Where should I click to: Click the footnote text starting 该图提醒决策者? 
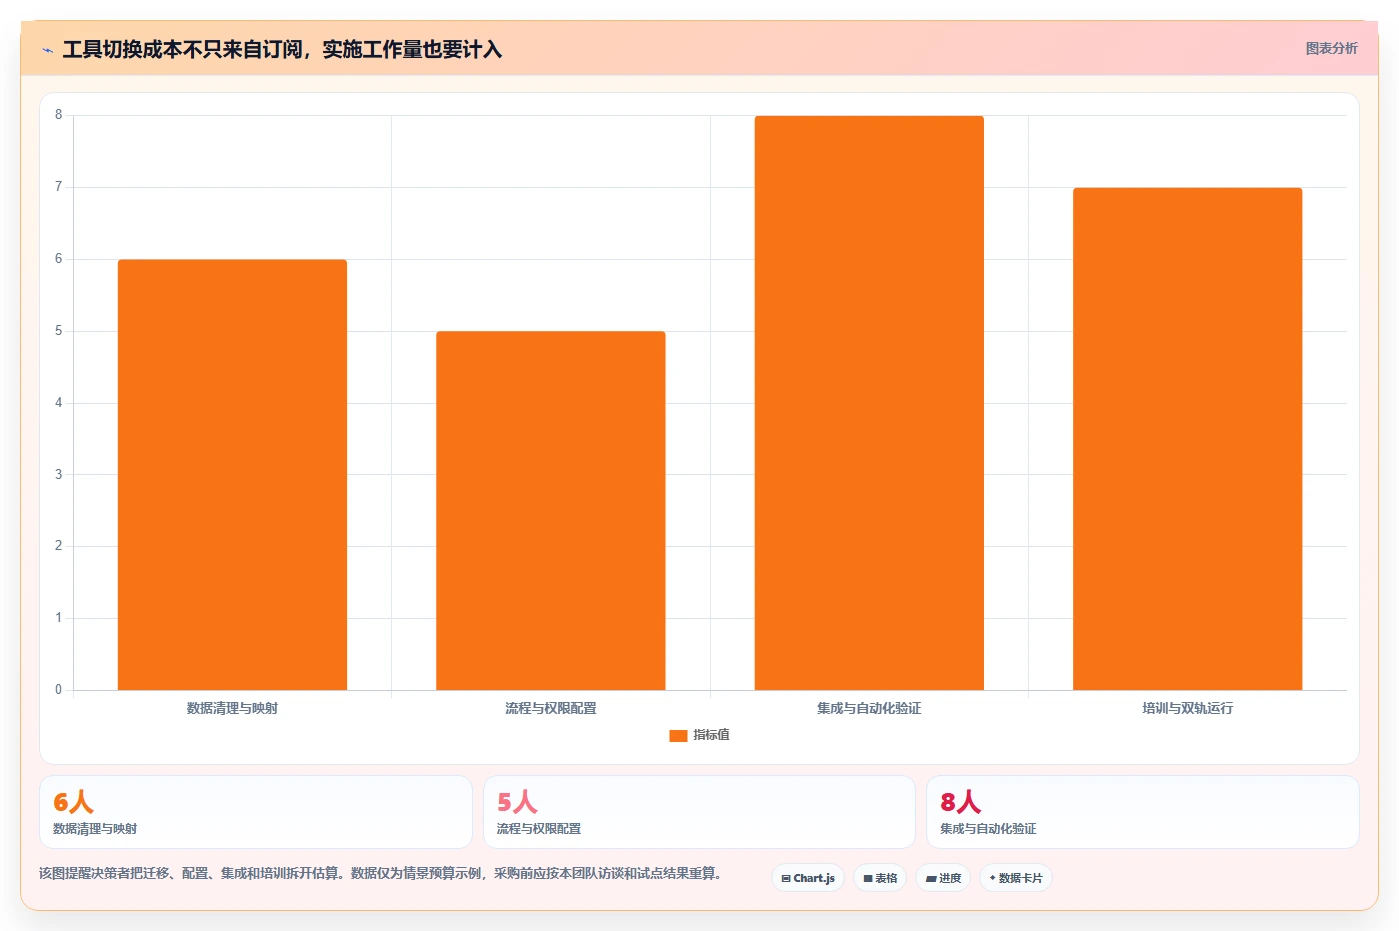pyautogui.click(x=381, y=873)
